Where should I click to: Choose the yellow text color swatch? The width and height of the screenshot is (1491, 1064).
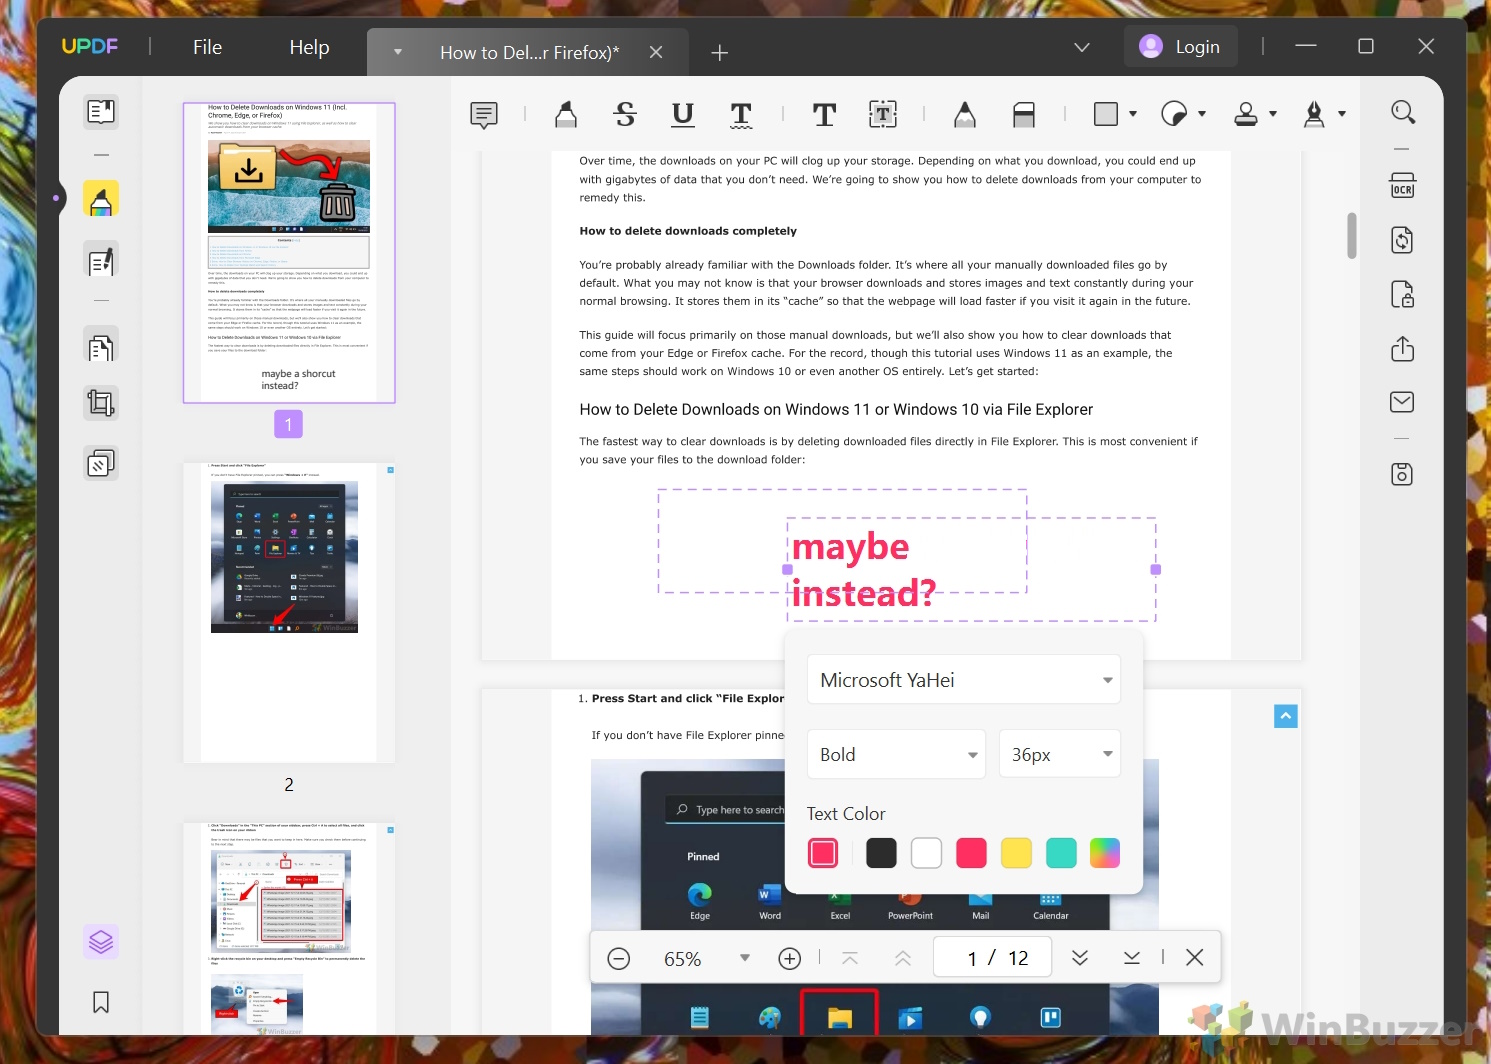click(1016, 853)
